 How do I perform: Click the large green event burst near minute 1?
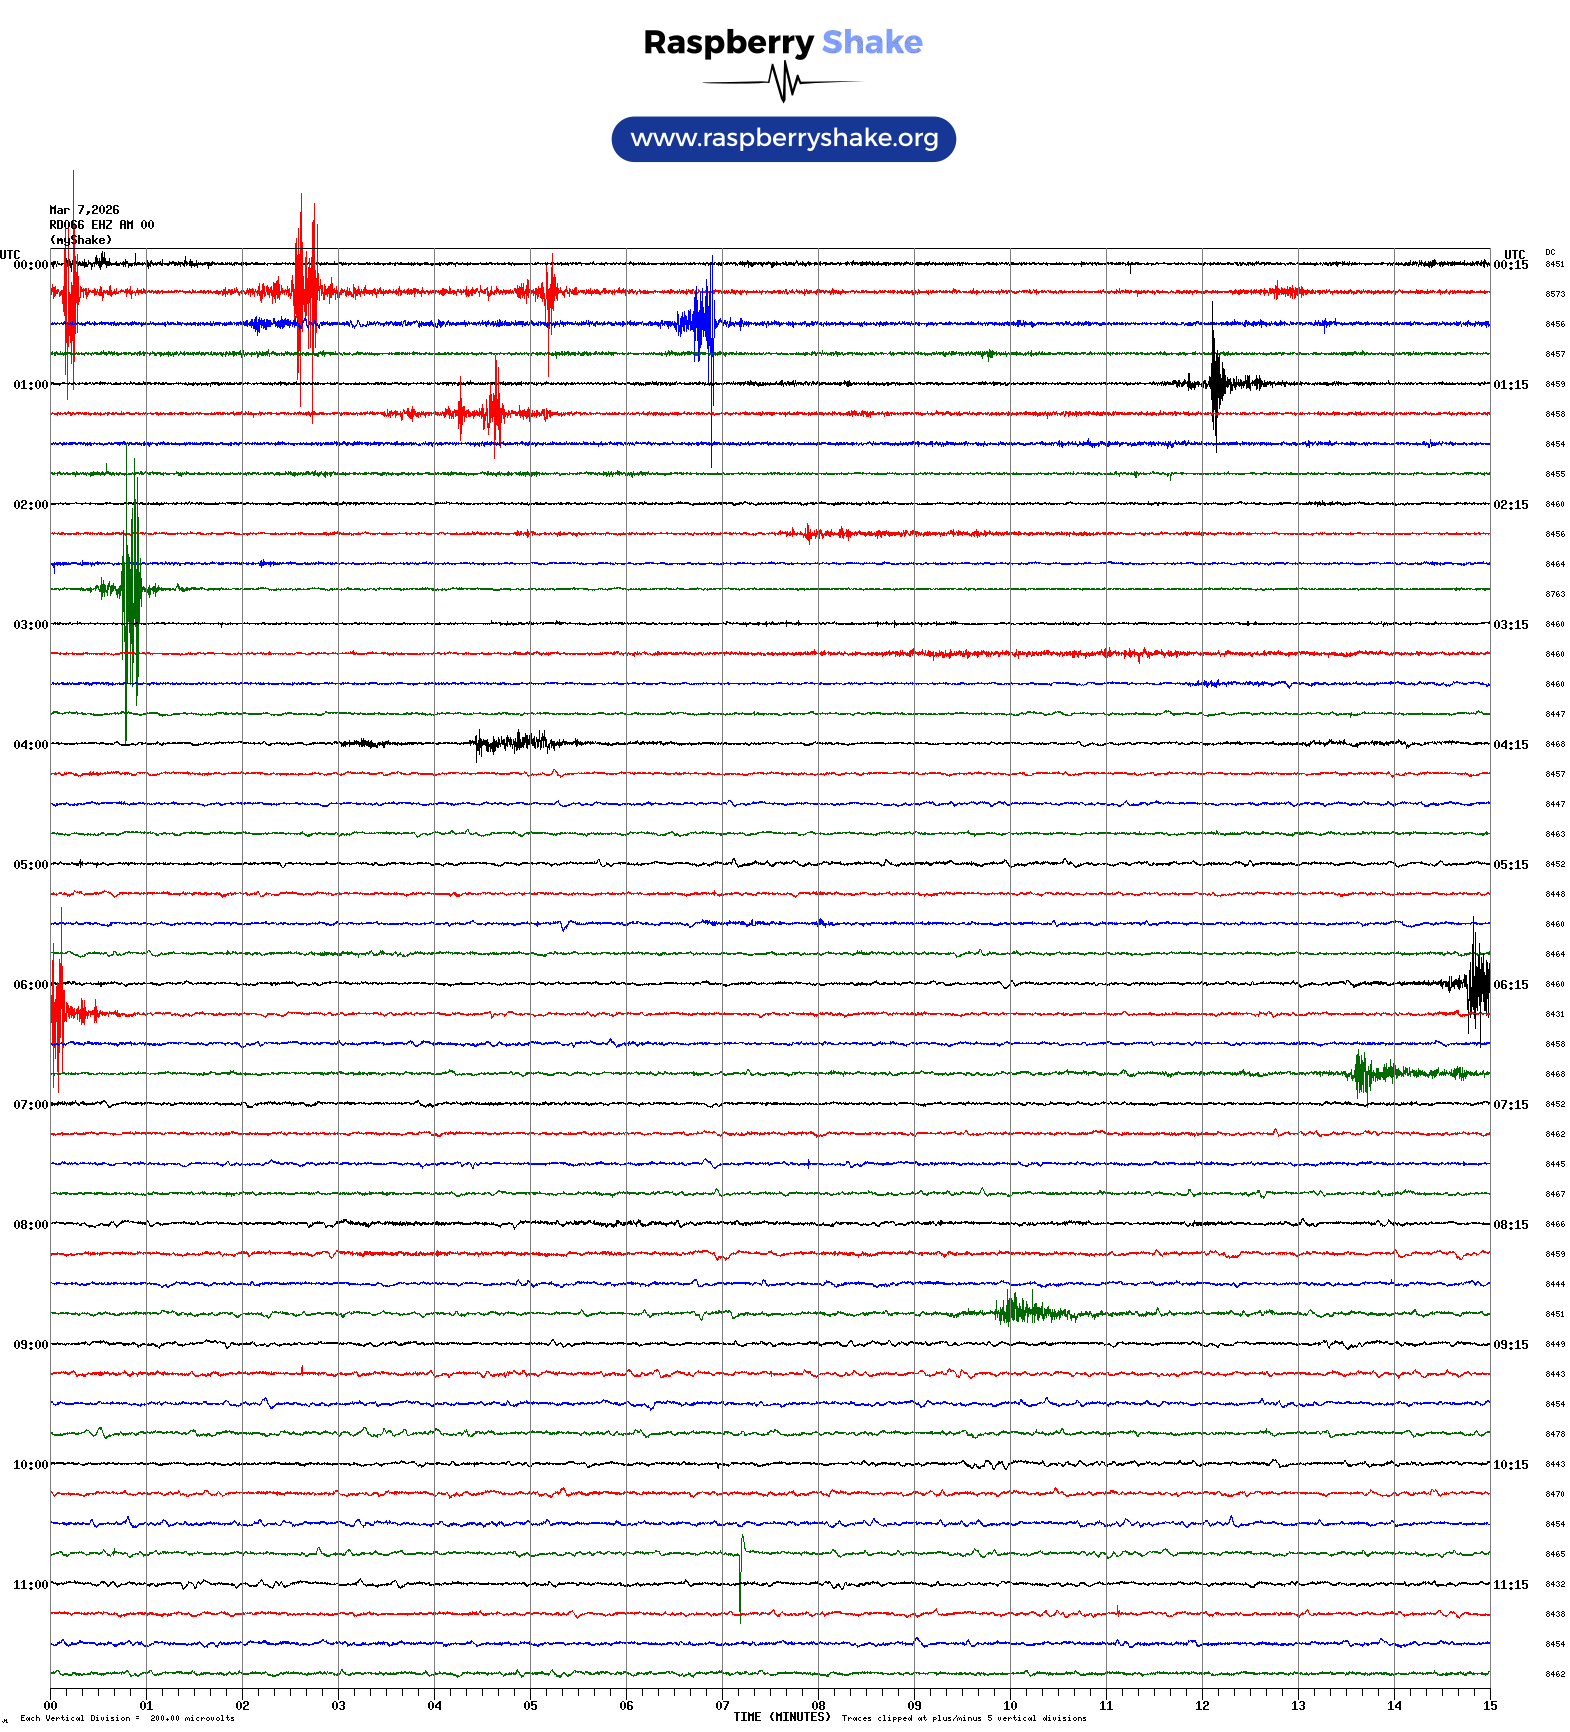[x=130, y=590]
